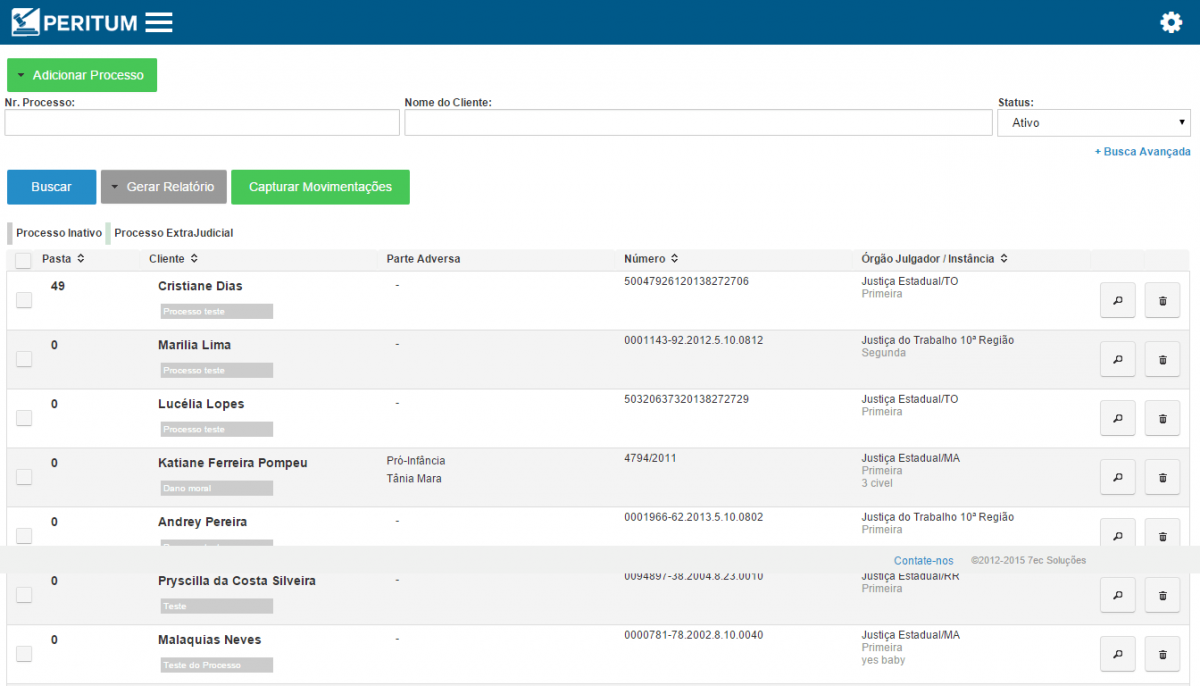
Task: View Katiane Ferreira Pompeu process details
Action: pyautogui.click(x=1117, y=477)
